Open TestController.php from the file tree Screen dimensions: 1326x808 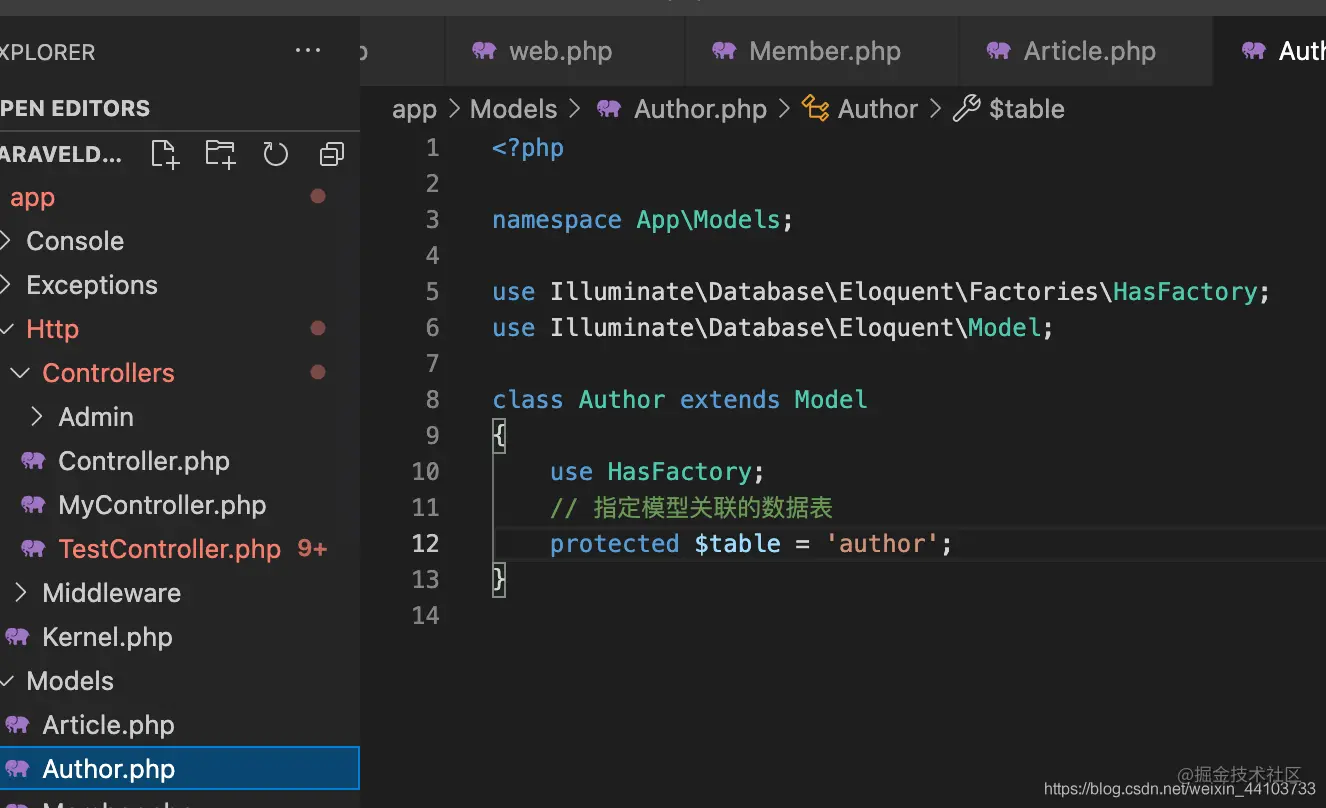pos(170,549)
